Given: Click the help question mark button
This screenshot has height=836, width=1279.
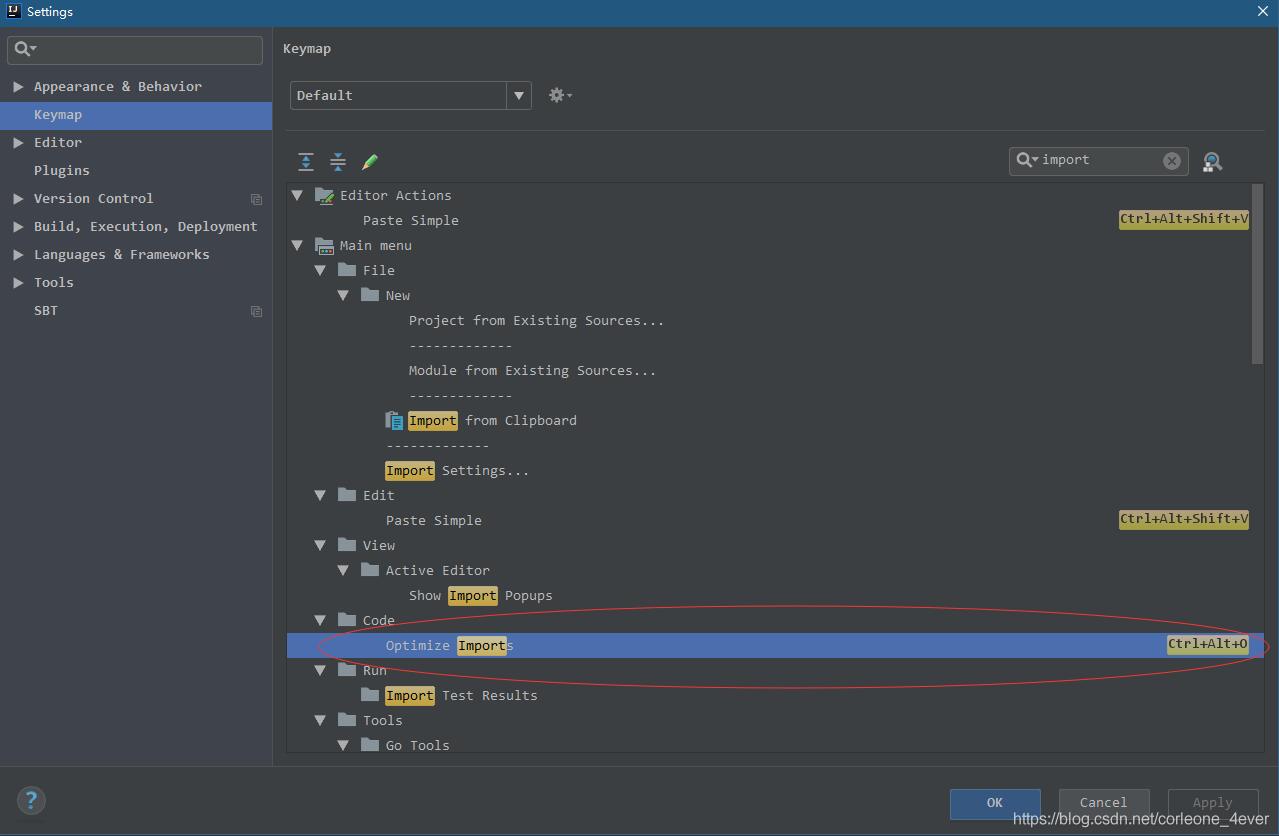Looking at the screenshot, I should (31, 800).
